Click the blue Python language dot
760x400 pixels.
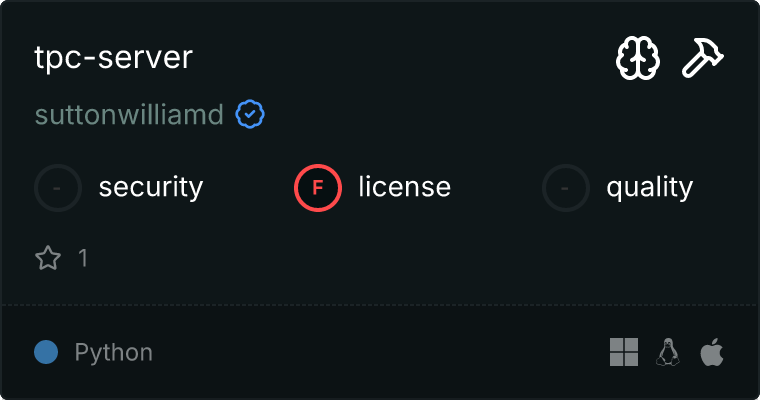point(46,352)
